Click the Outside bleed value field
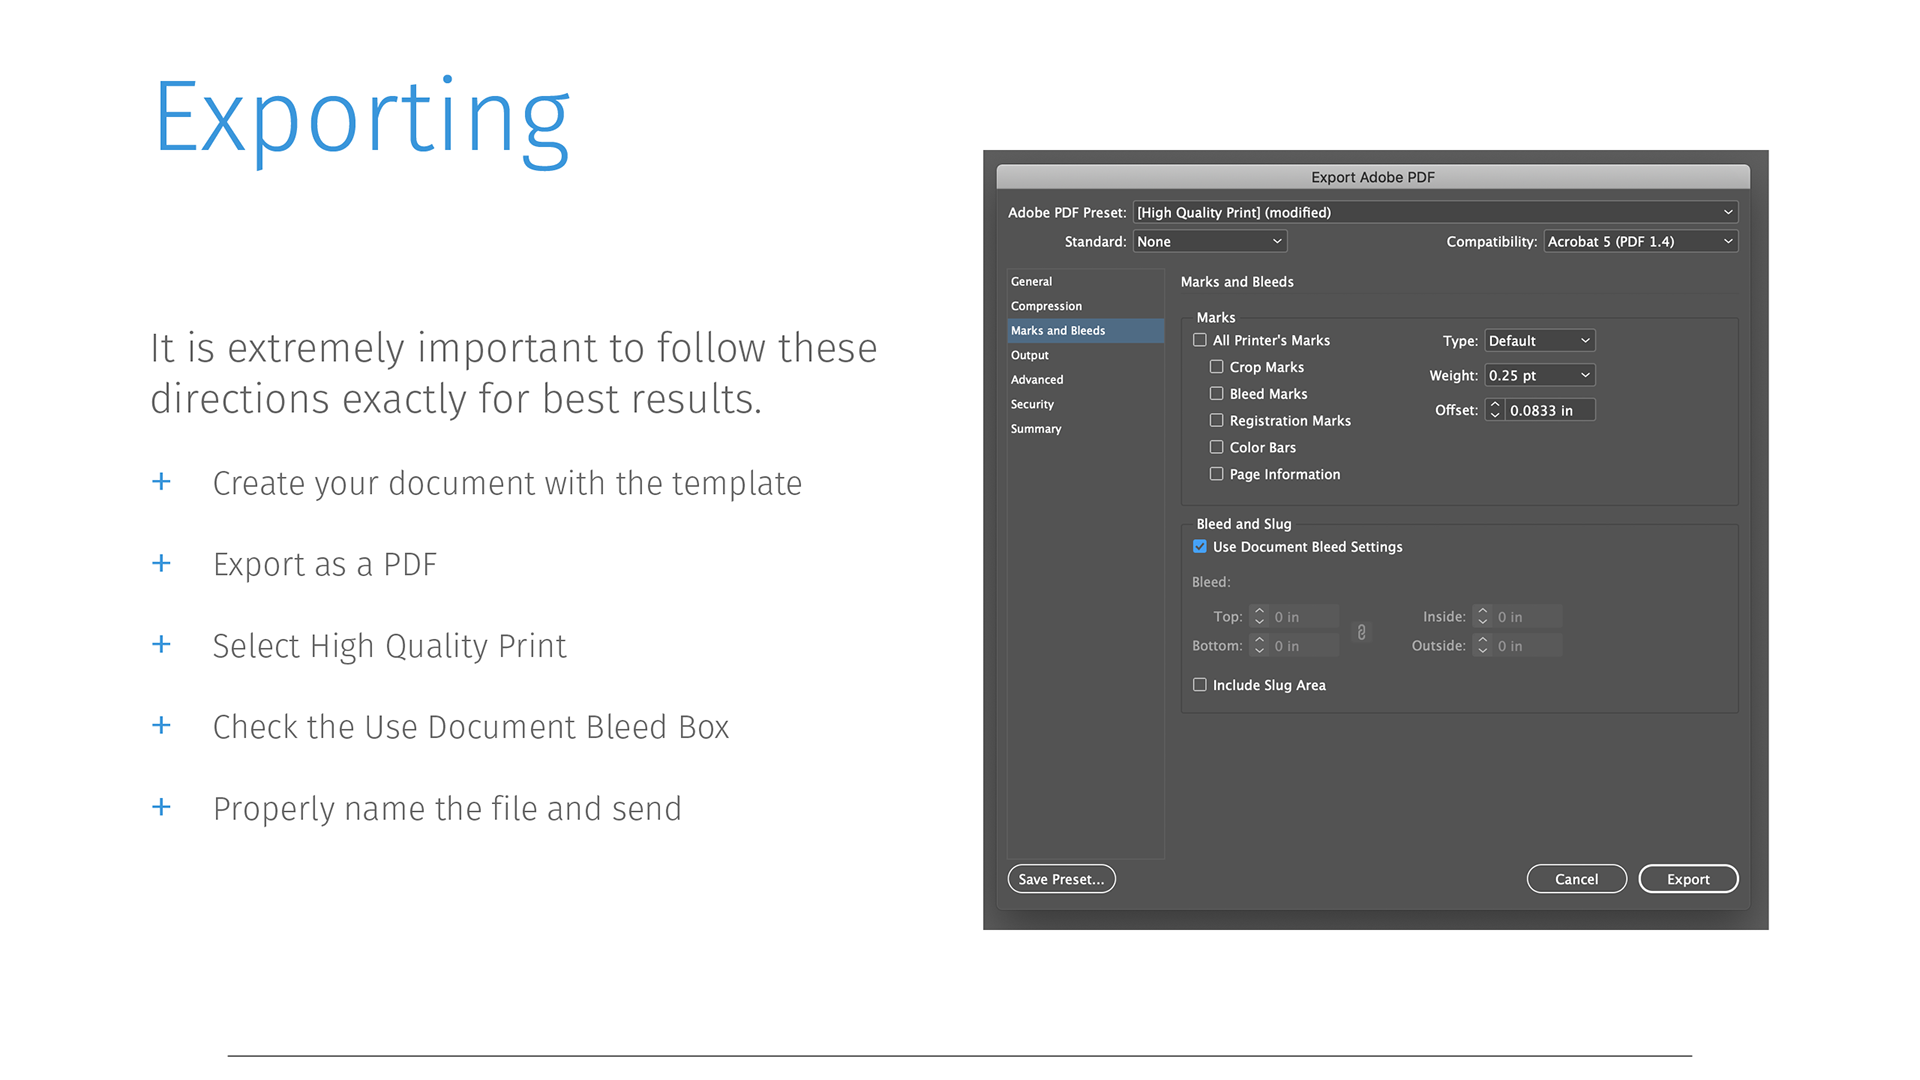This screenshot has height=1080, width=1920. [x=1527, y=646]
